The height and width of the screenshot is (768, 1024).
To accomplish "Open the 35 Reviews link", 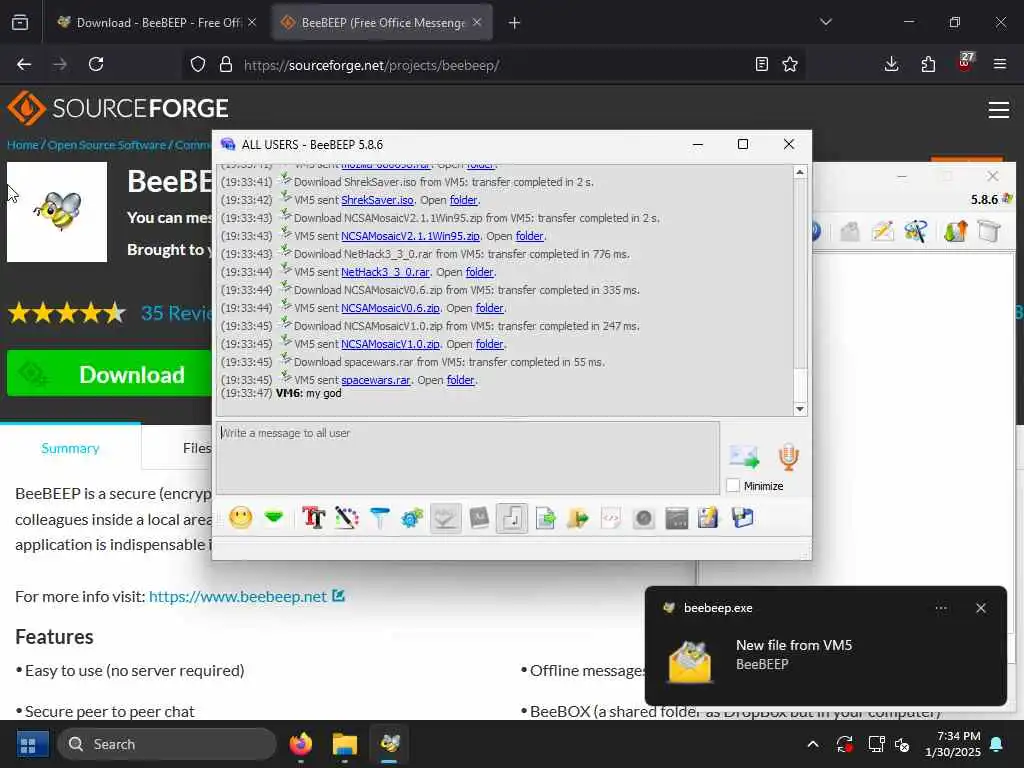I will click(176, 313).
